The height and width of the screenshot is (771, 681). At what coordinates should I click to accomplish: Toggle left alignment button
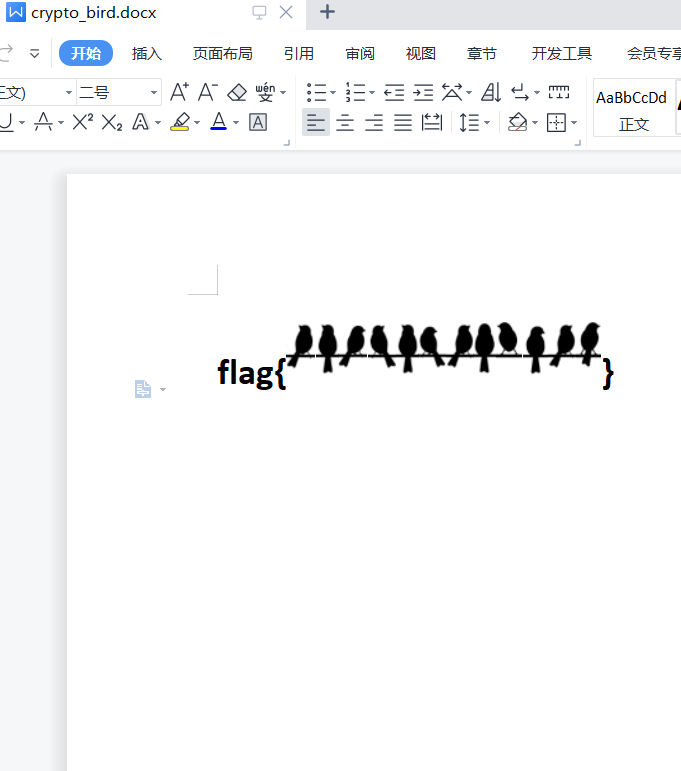(316, 123)
